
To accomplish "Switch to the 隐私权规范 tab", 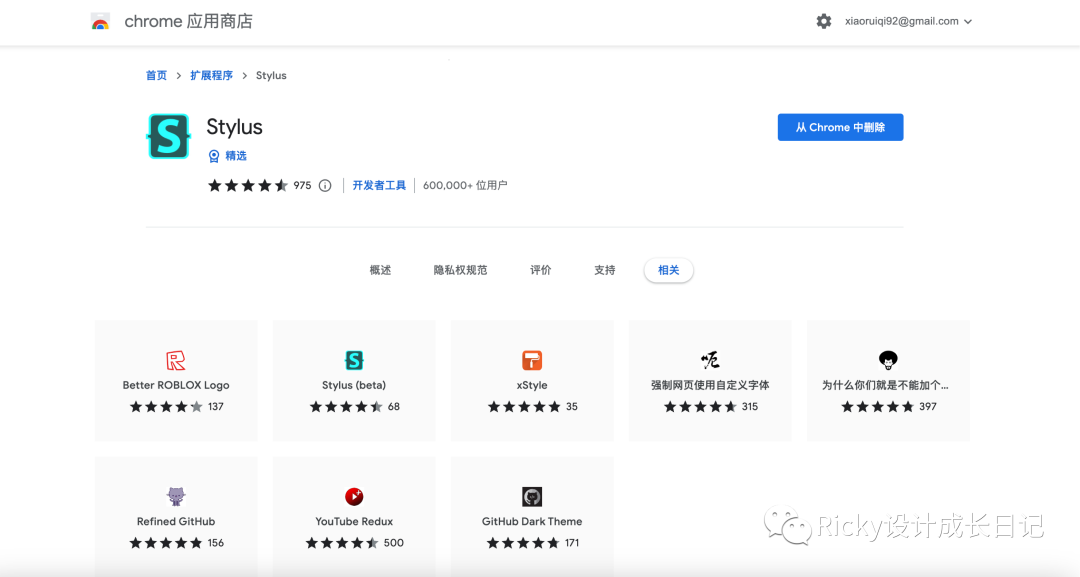I will click(460, 270).
